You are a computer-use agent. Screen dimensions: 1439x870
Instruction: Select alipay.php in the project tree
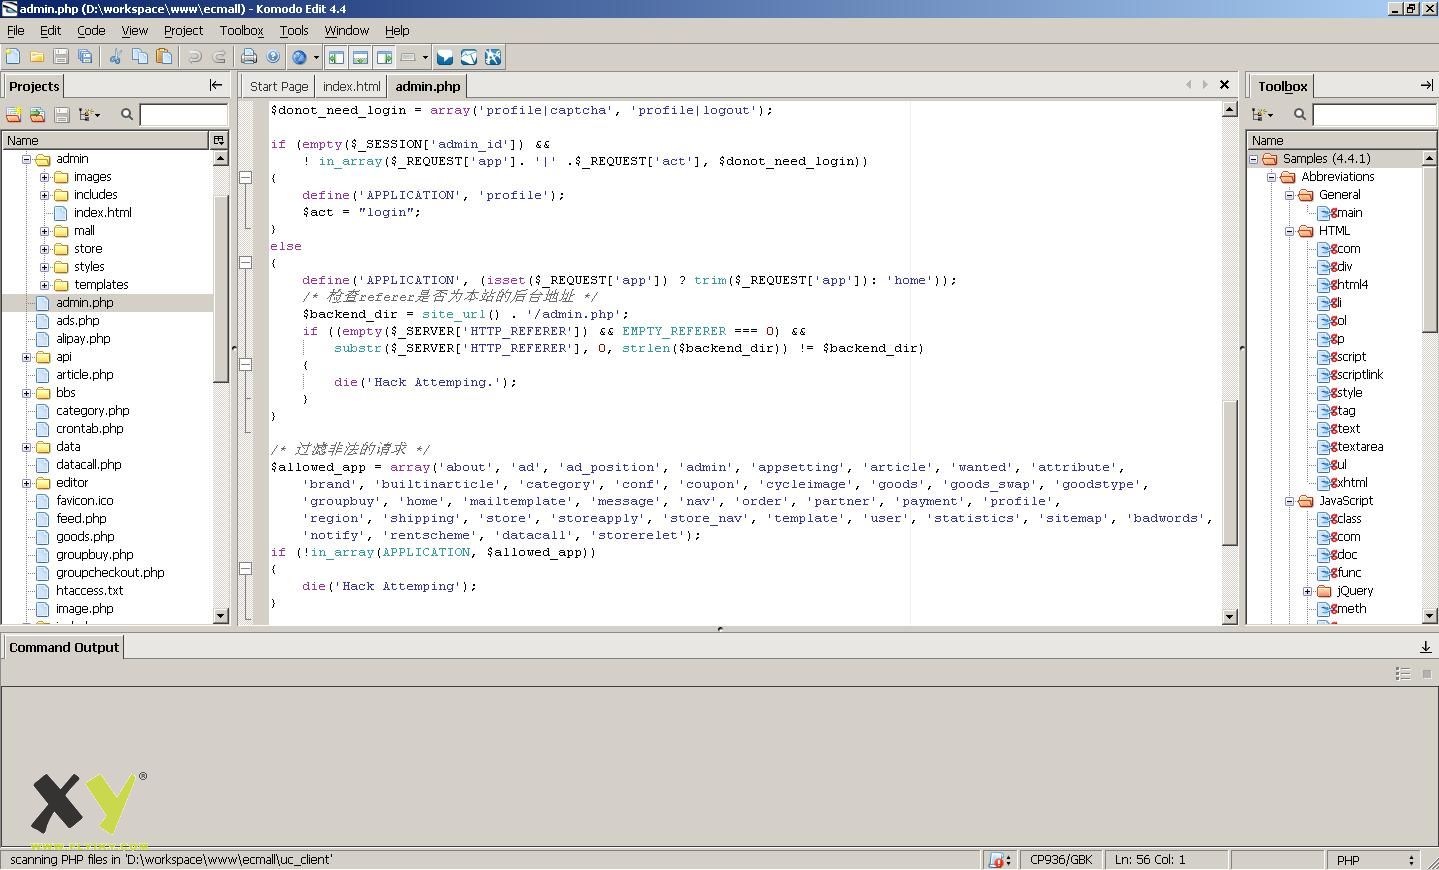83,339
